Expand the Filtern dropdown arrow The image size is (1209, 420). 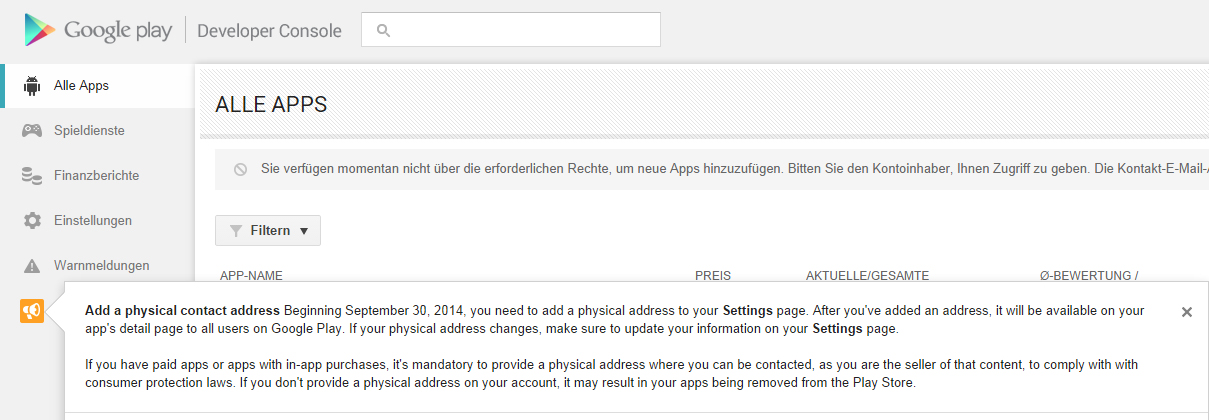click(304, 231)
